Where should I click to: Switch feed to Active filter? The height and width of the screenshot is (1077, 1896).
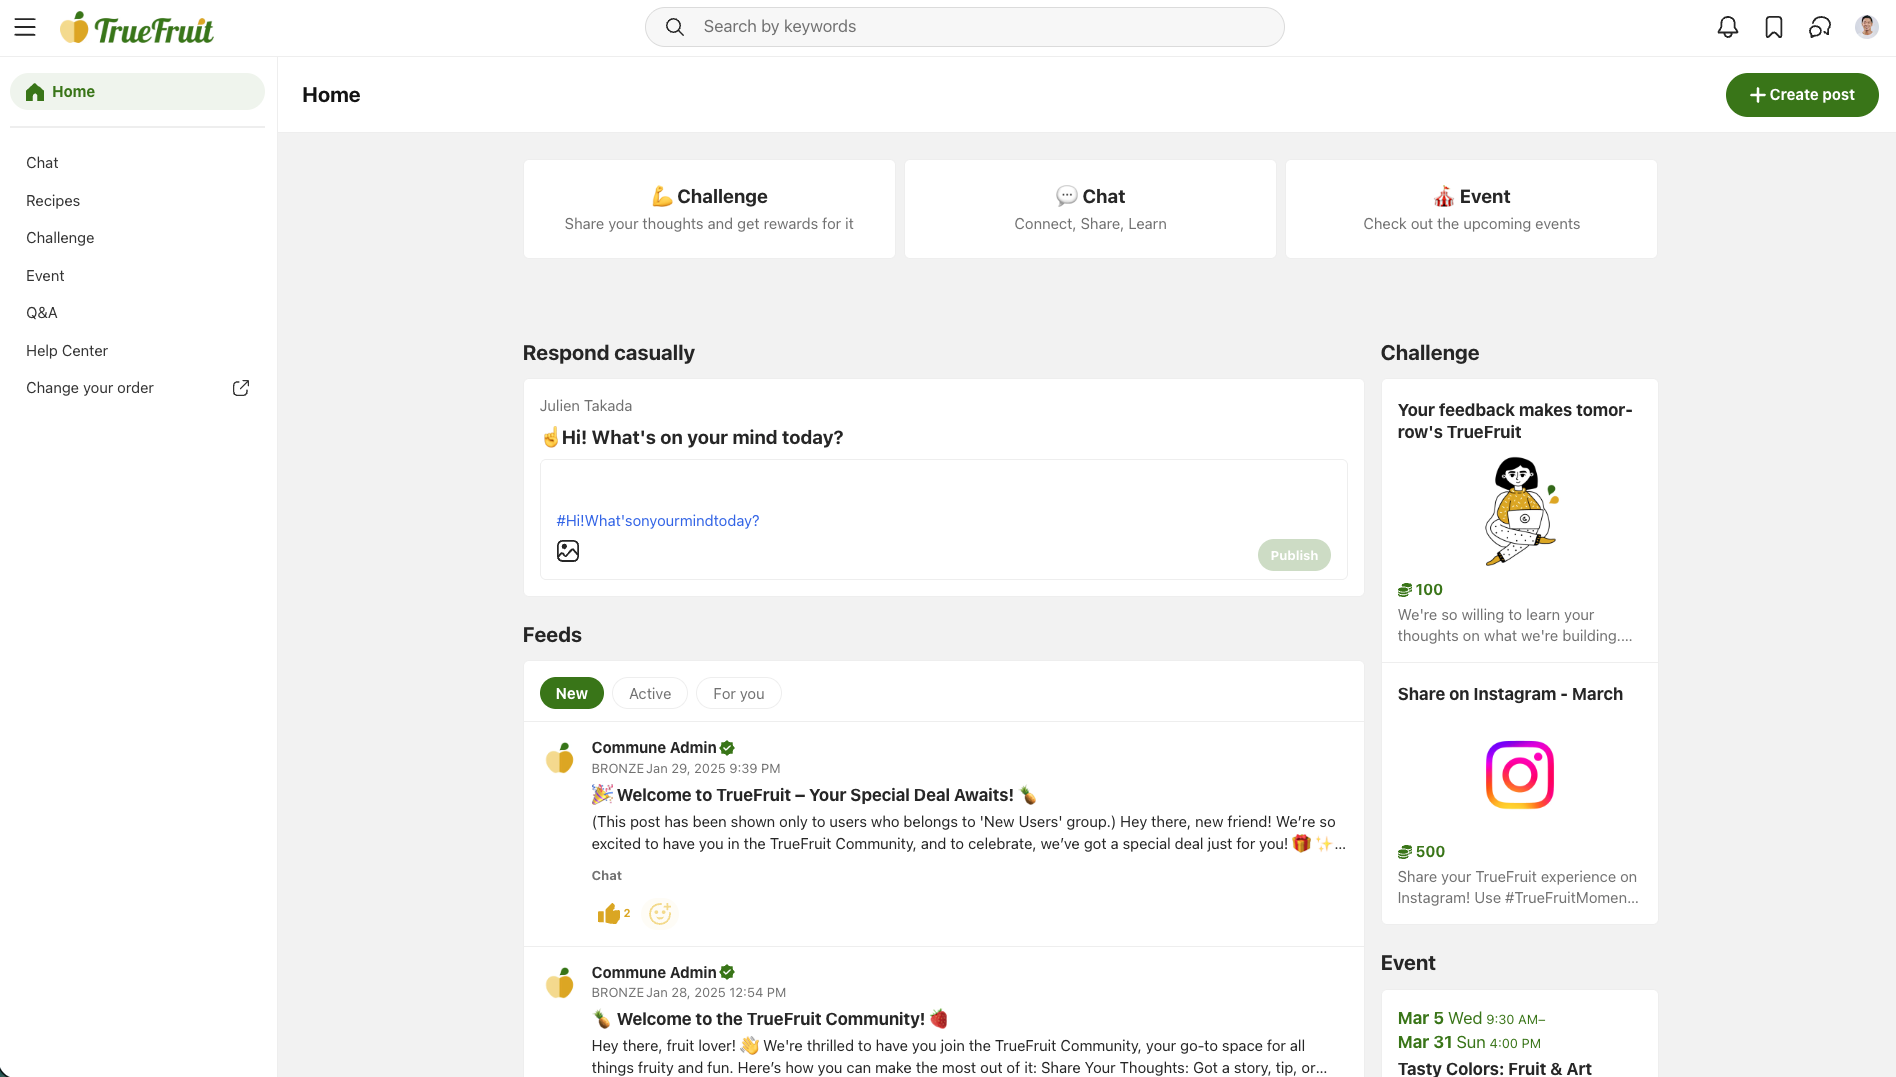pos(650,693)
